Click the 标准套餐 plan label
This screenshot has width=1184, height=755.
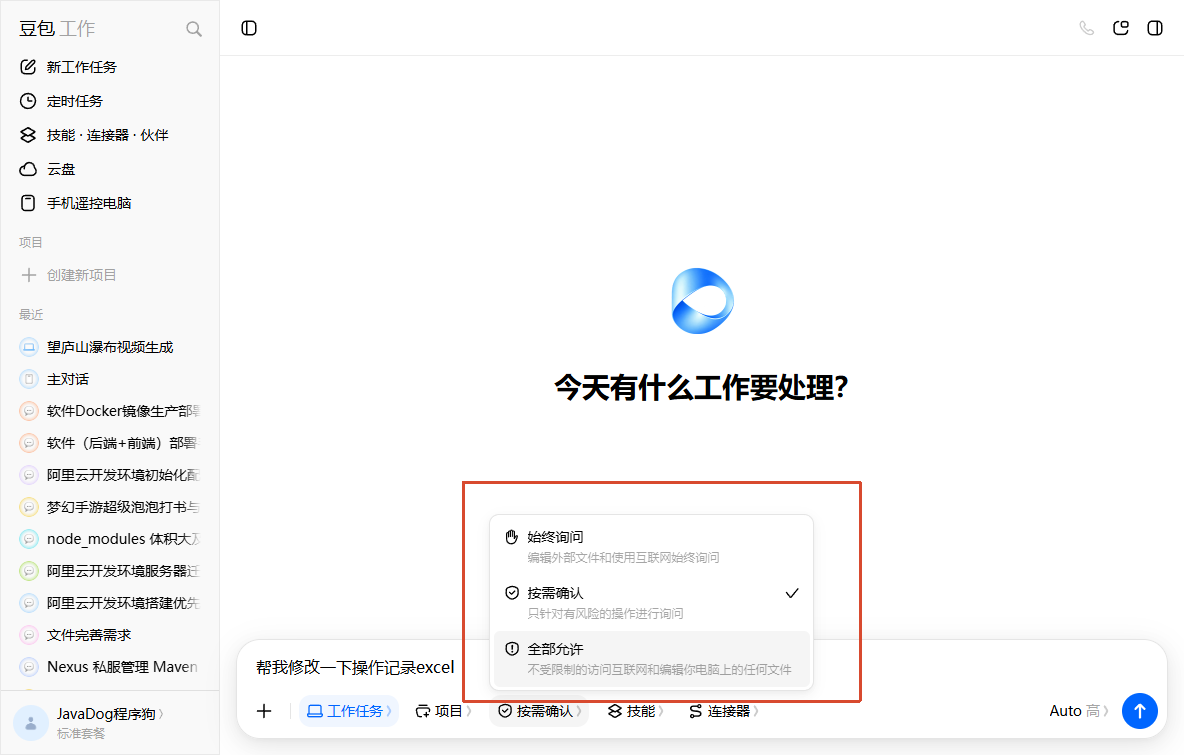point(81,734)
